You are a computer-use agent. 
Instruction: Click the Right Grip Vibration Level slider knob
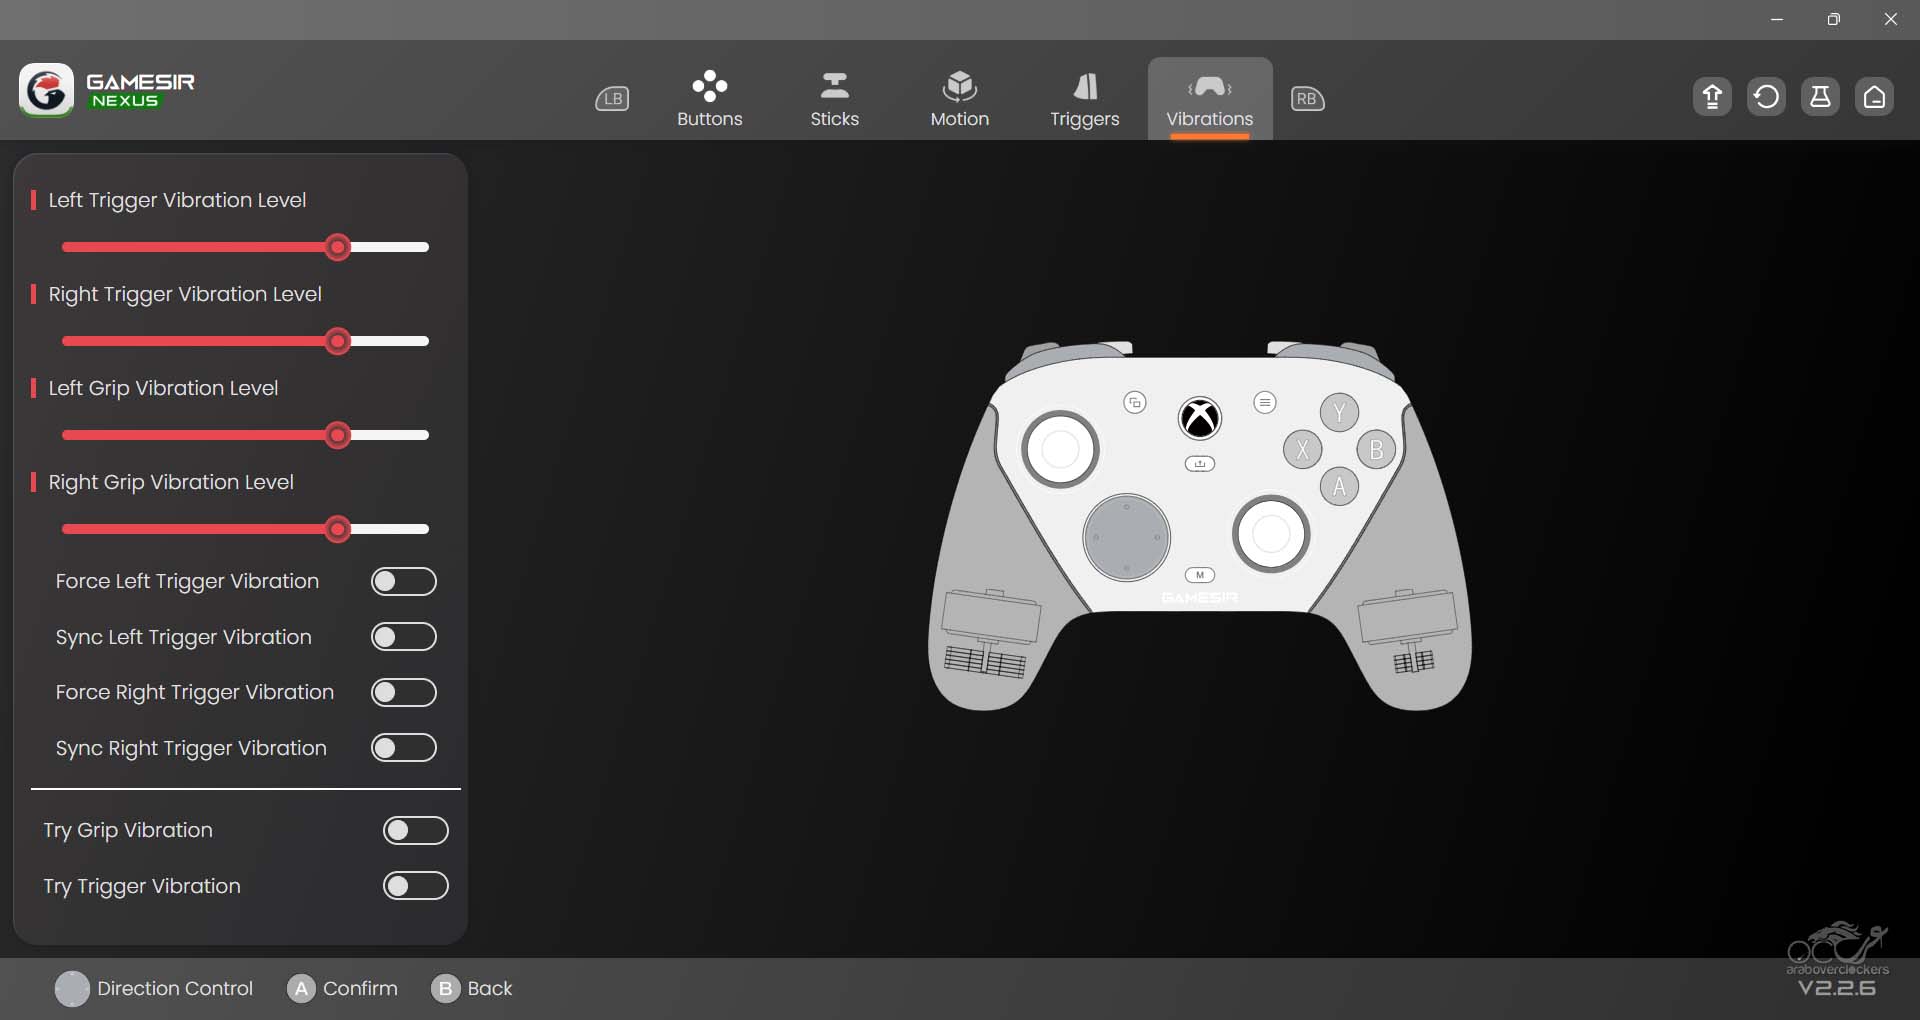338,529
